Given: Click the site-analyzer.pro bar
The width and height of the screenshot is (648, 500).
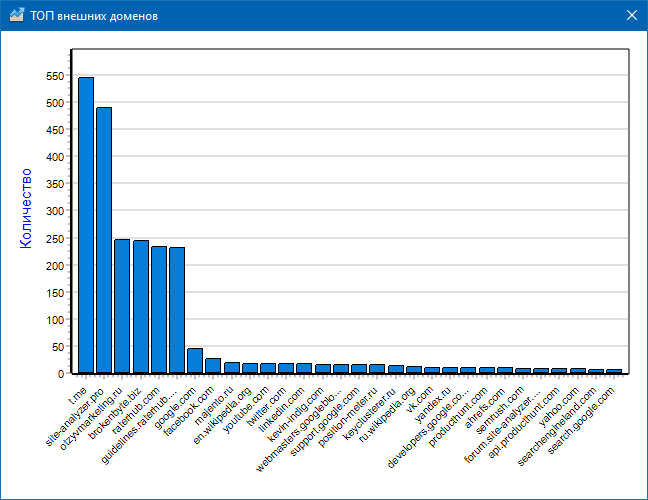Looking at the screenshot, I should (104, 240).
